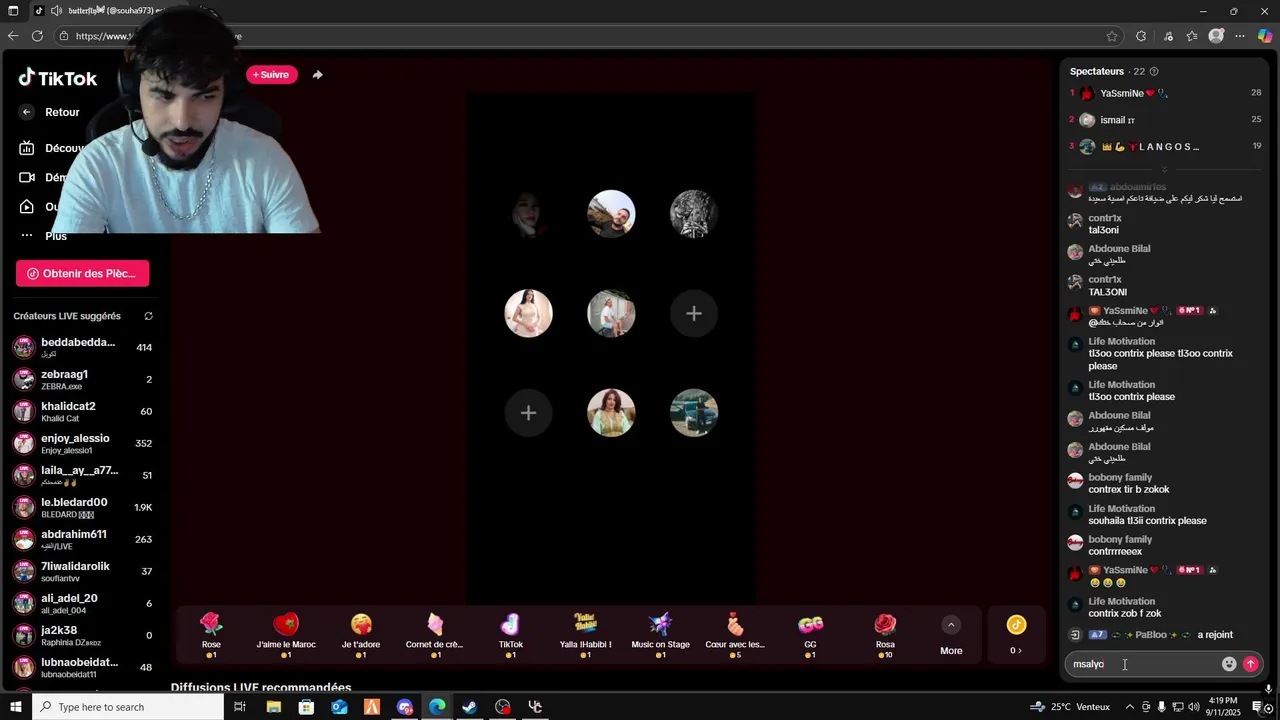Open Windows Start menu
Viewport: 1280px width, 720px height.
coord(14,707)
